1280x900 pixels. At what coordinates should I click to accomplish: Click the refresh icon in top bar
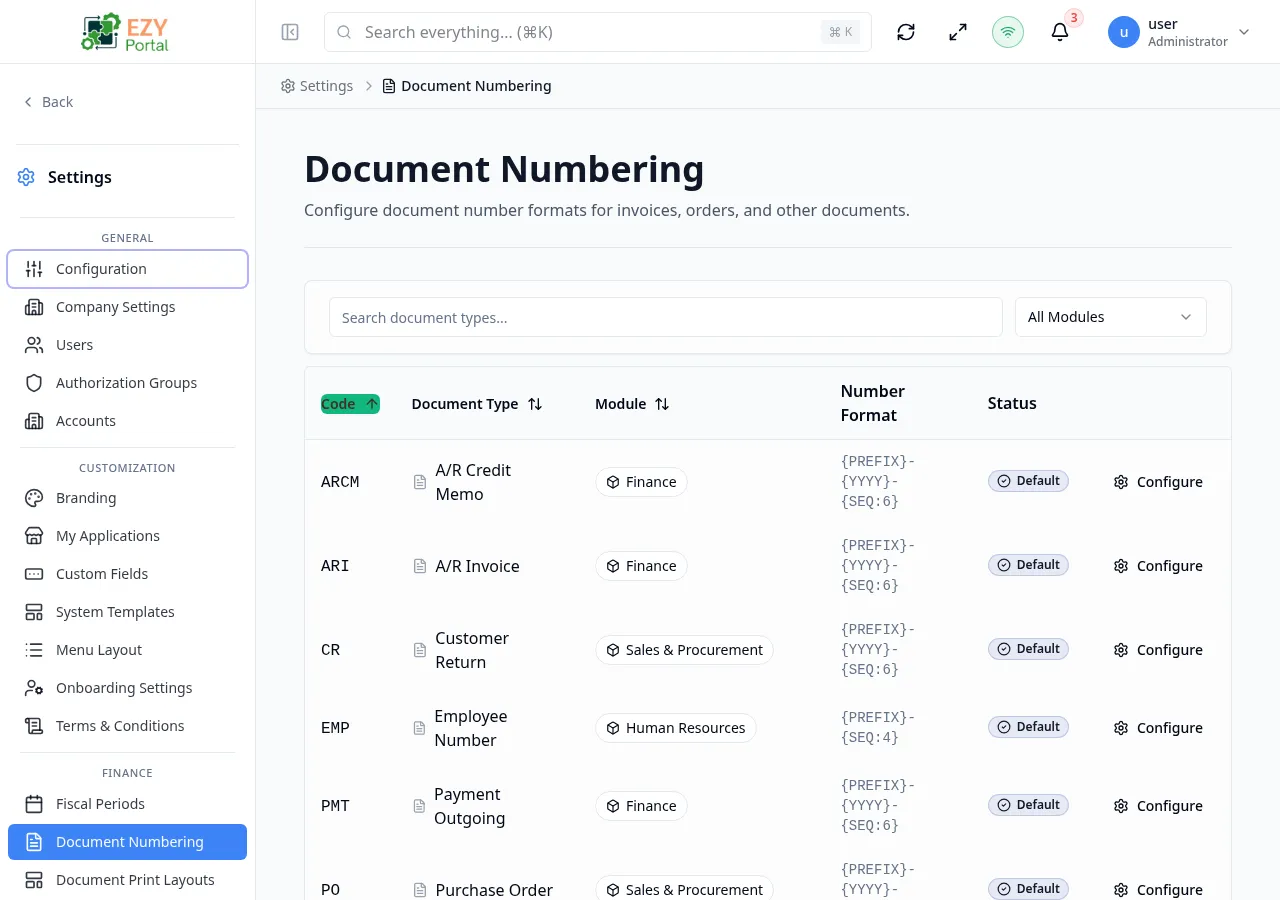906,32
